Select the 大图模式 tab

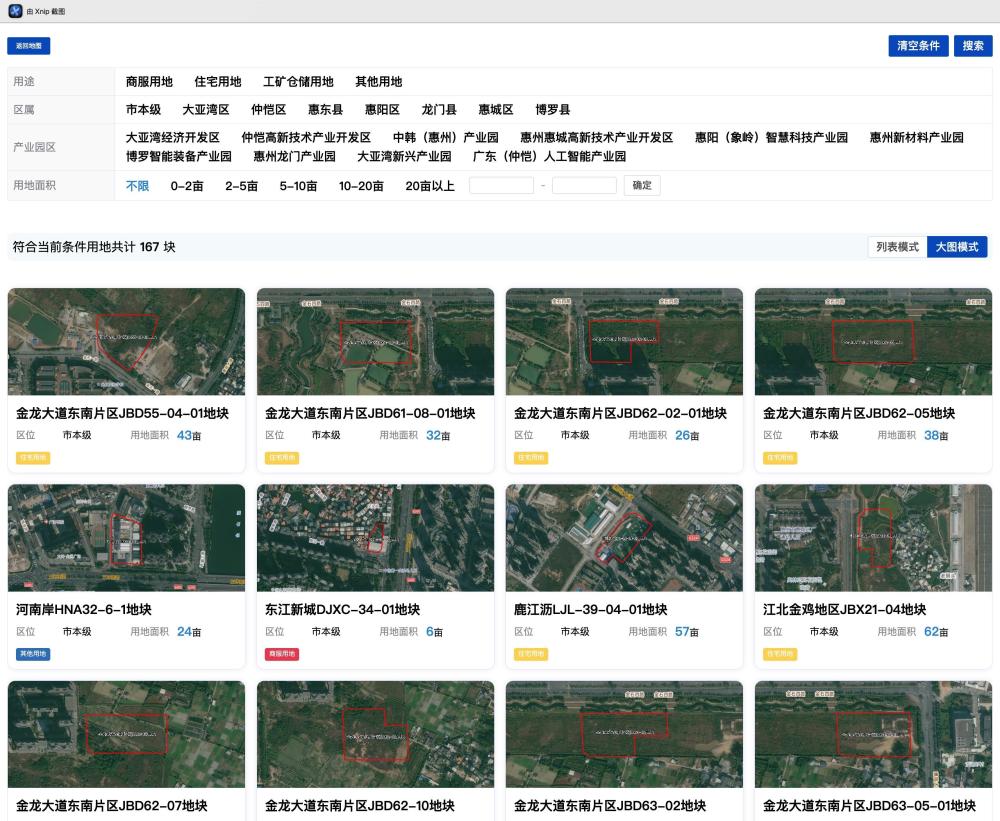pyautogui.click(x=957, y=246)
